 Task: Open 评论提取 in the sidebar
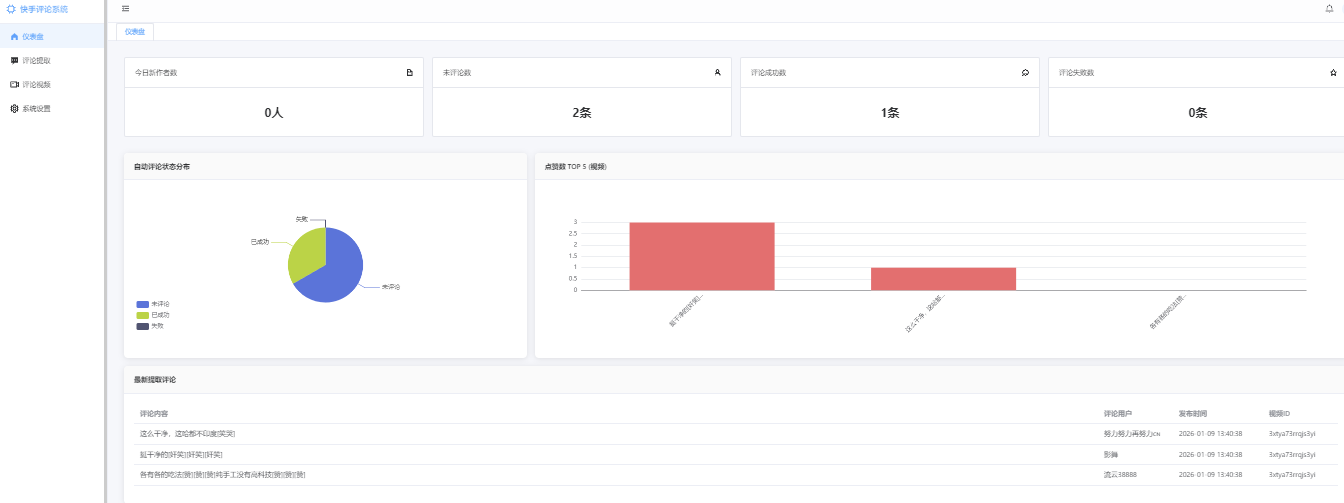coord(36,61)
